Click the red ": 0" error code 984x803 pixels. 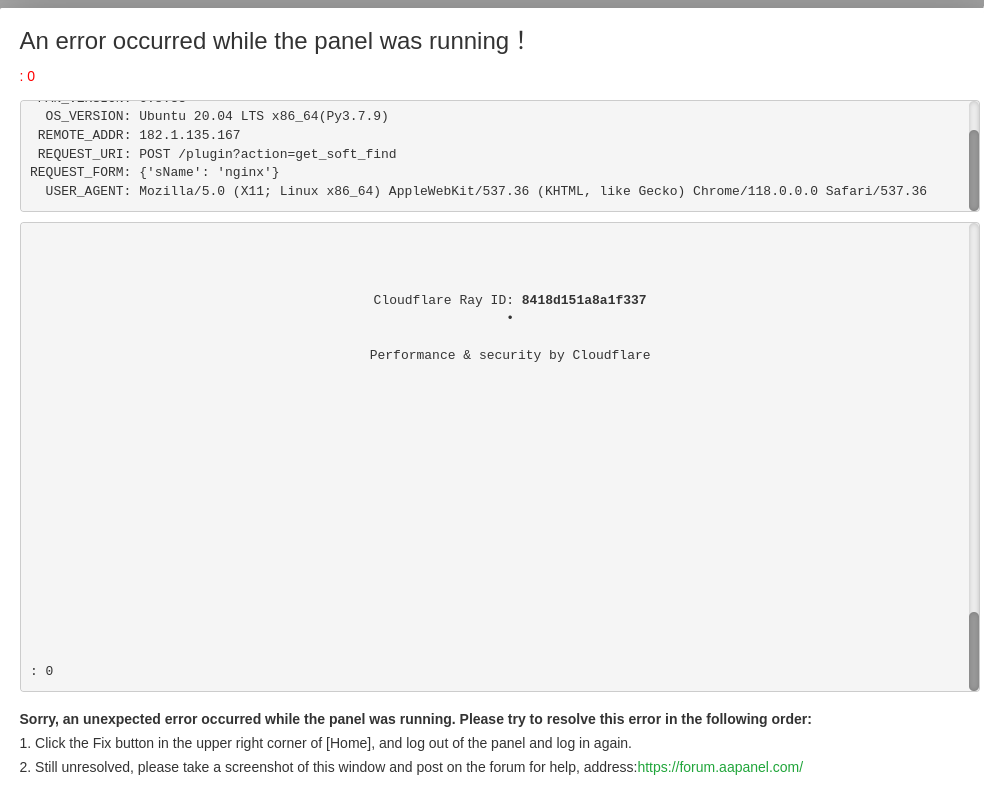click(27, 76)
